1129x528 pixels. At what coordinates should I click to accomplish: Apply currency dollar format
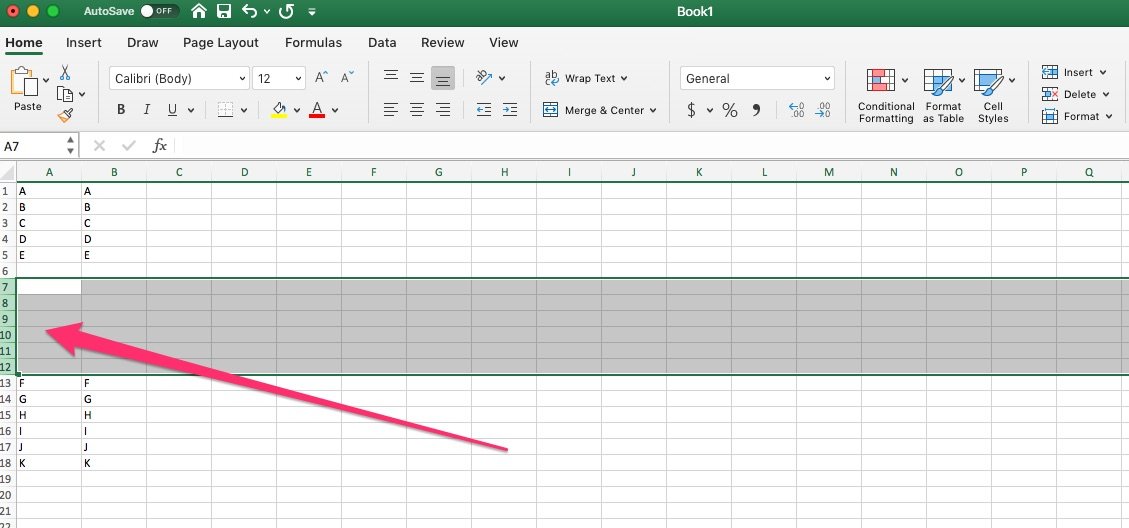691,110
